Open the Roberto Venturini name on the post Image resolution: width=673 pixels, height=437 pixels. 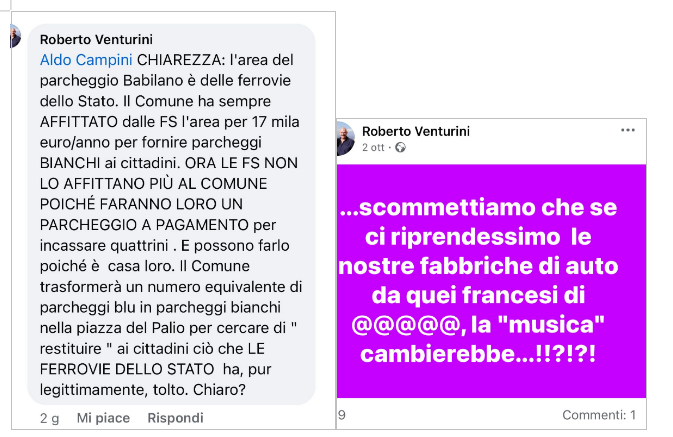416,131
